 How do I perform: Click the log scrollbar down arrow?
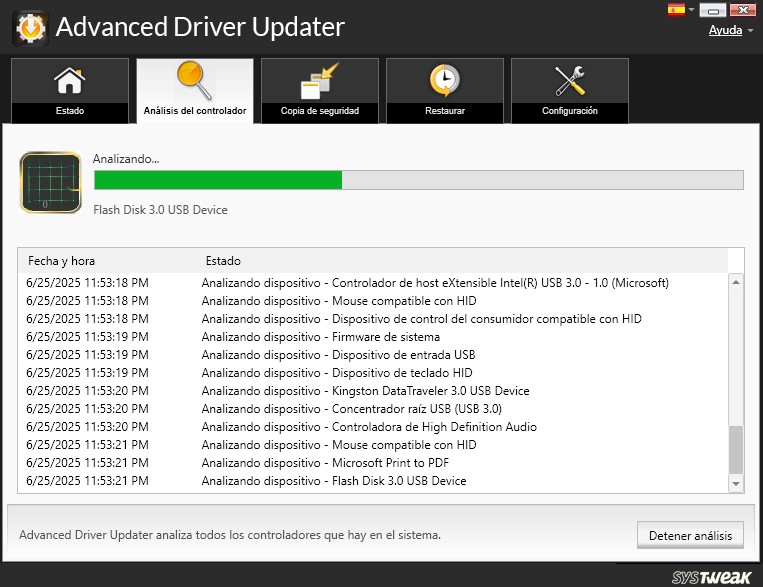point(736,484)
